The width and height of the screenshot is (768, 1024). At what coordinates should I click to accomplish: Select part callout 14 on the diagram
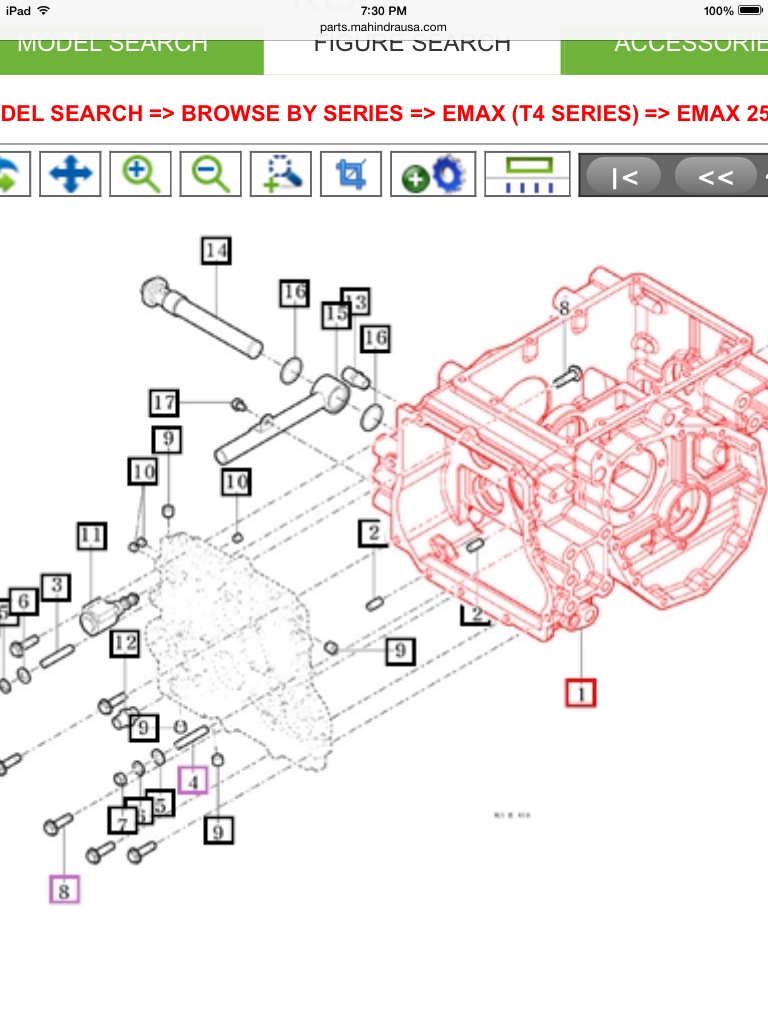pos(216,250)
